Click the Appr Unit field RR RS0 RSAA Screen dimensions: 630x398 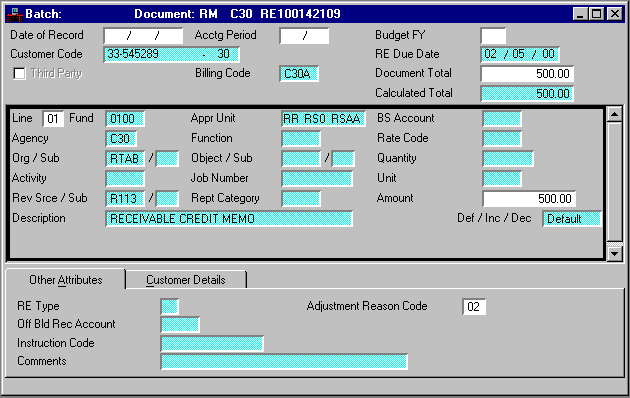[323, 119]
